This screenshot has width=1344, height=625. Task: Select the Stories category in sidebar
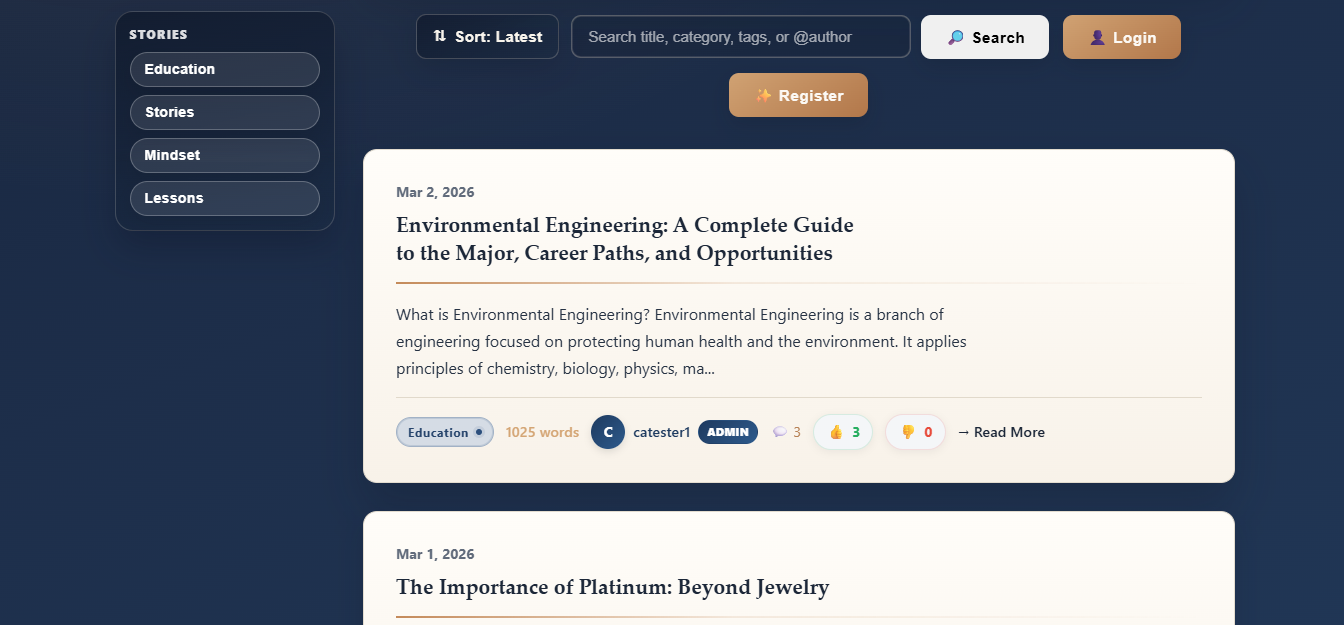225,112
